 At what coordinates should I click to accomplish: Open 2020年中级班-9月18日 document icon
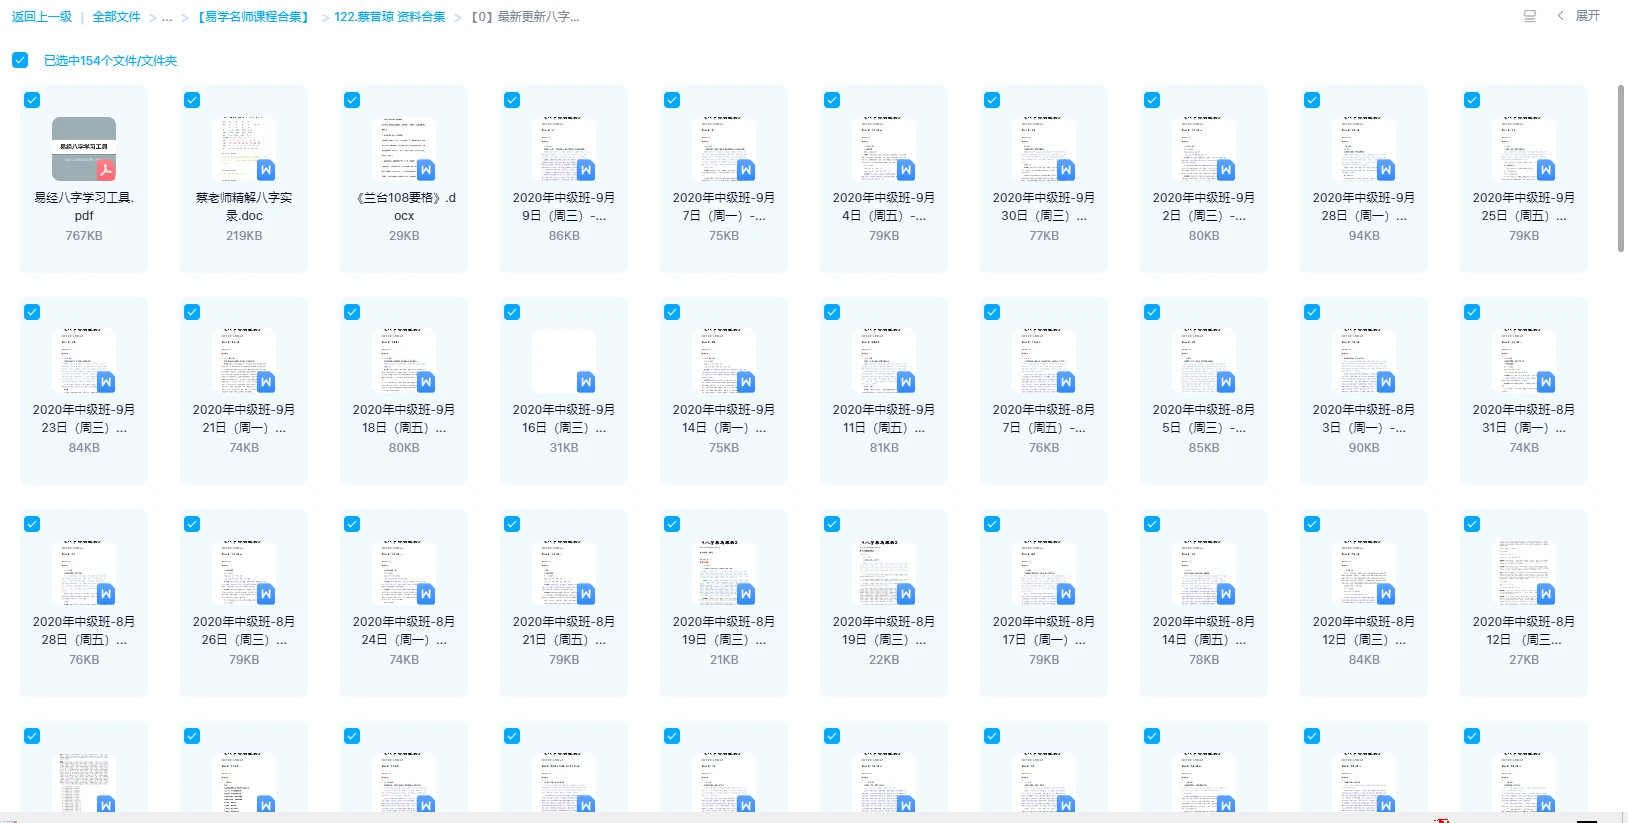(x=404, y=361)
